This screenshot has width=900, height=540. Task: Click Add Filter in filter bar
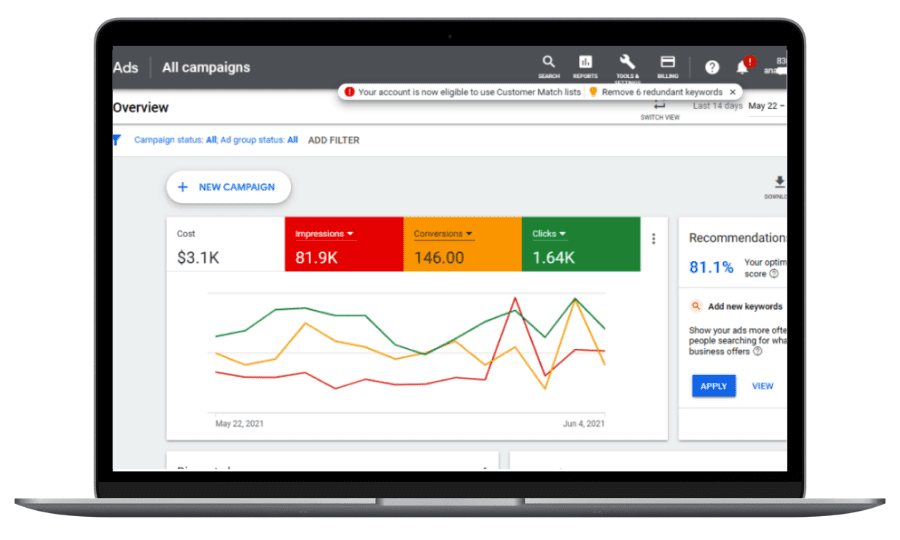(333, 141)
